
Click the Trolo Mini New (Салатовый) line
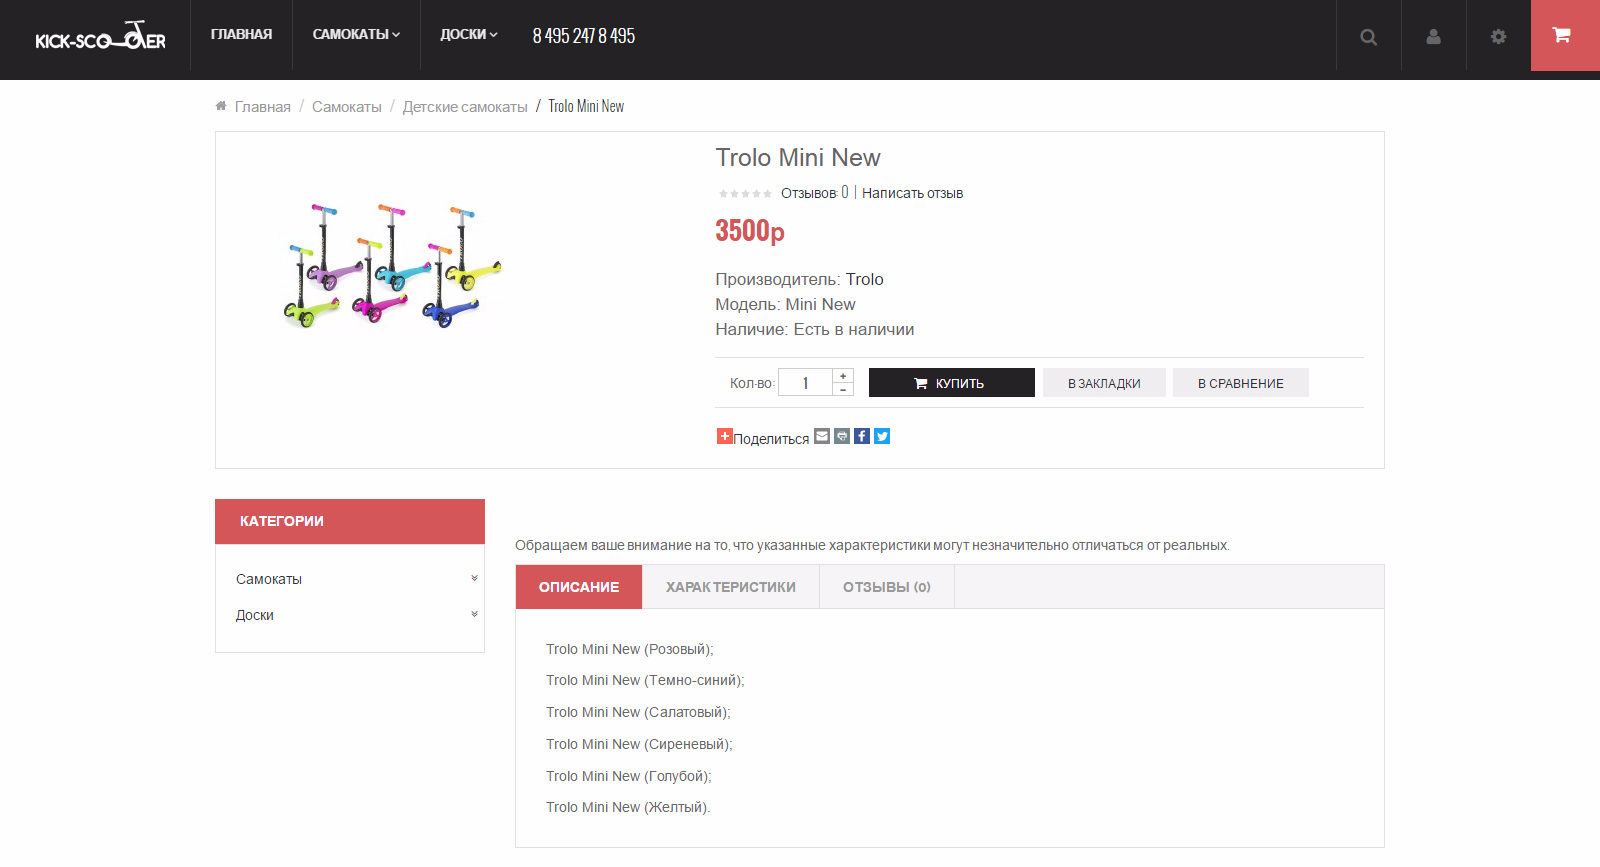click(x=638, y=712)
